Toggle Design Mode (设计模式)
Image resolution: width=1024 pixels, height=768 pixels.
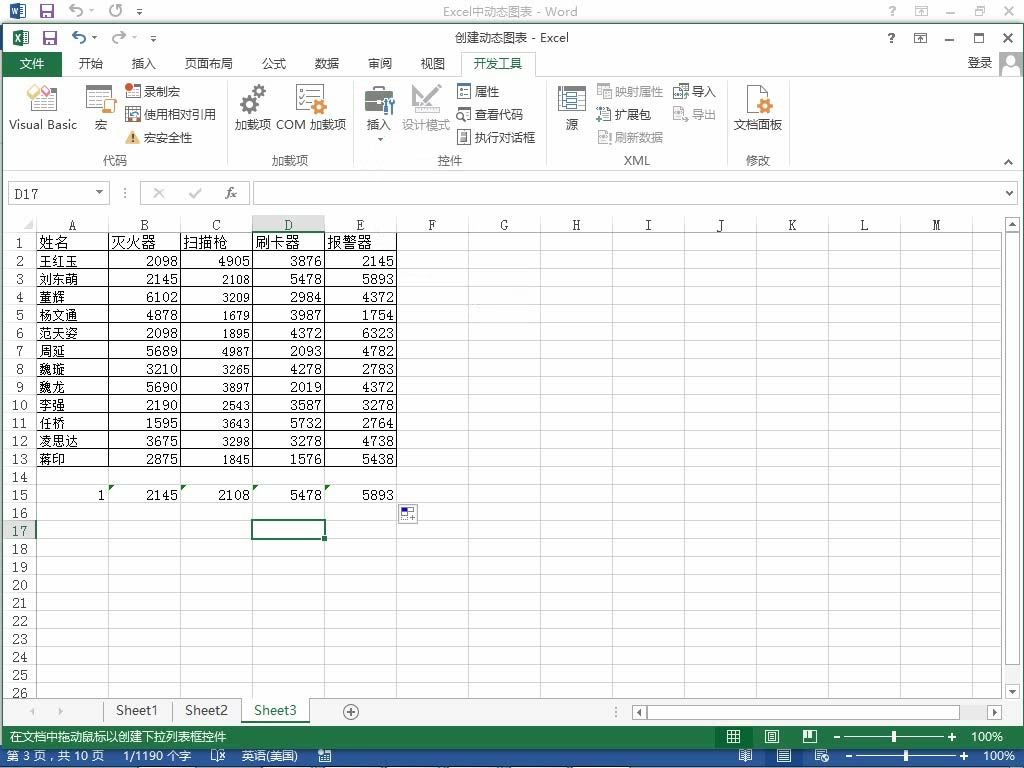(426, 108)
